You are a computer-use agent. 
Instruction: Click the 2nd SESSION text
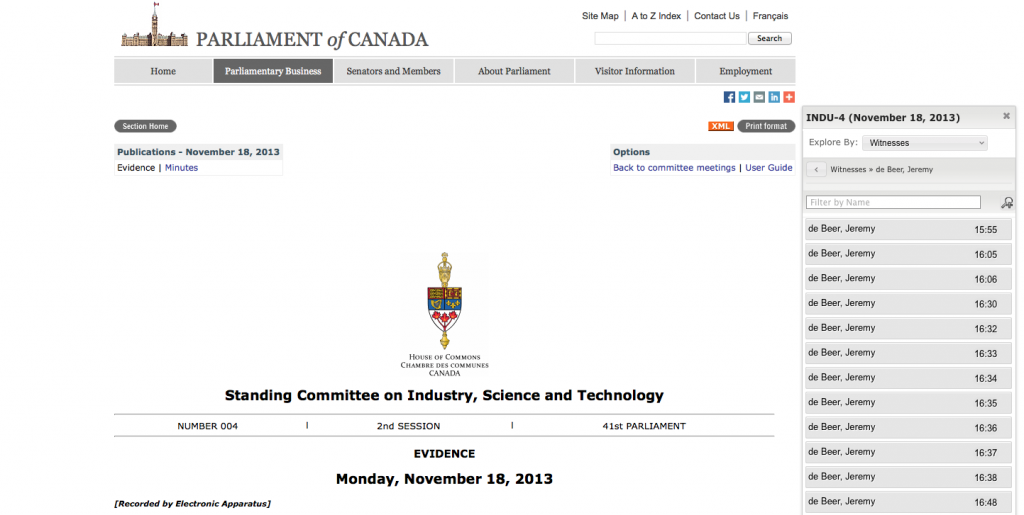tap(408, 426)
